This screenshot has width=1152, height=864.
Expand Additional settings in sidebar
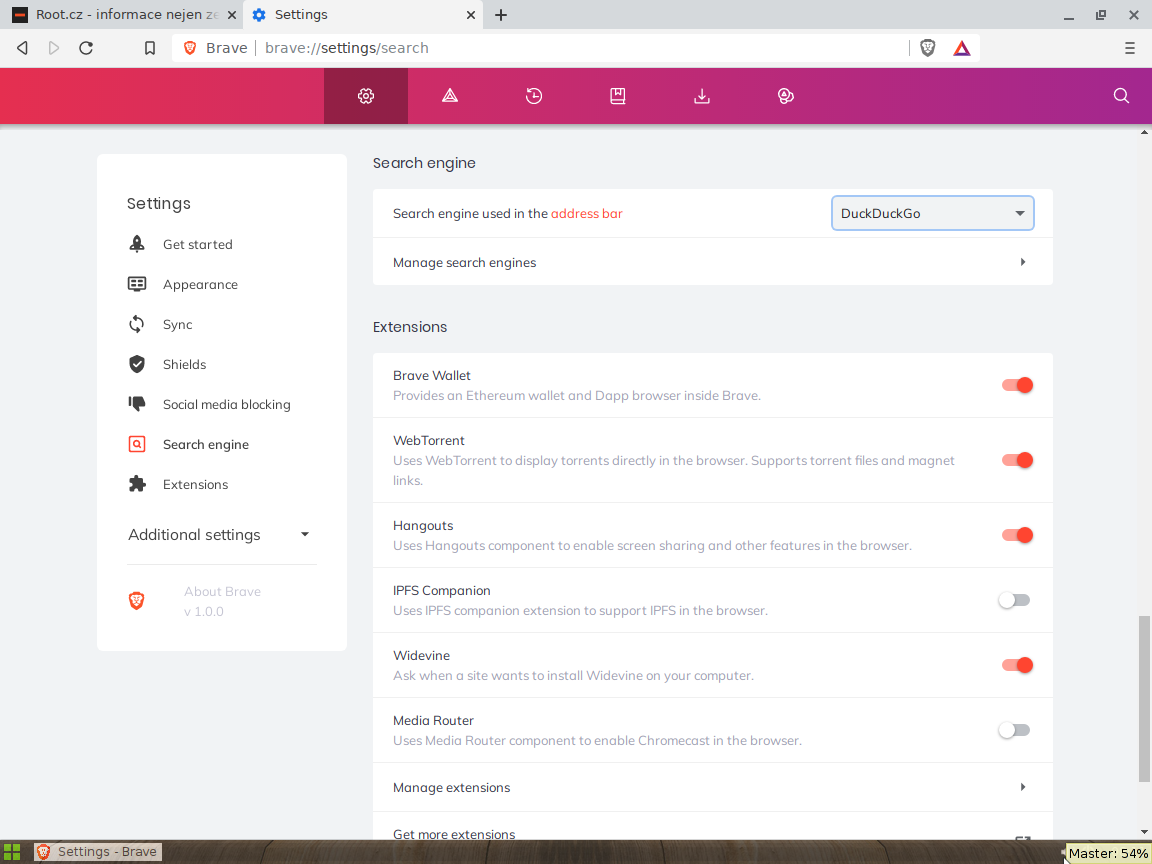click(220, 535)
